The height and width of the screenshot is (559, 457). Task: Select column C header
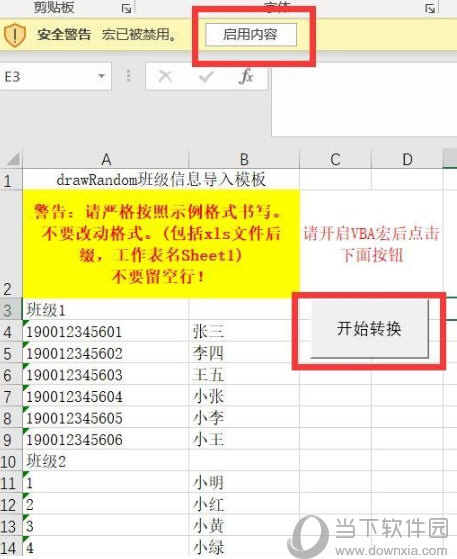[335, 159]
